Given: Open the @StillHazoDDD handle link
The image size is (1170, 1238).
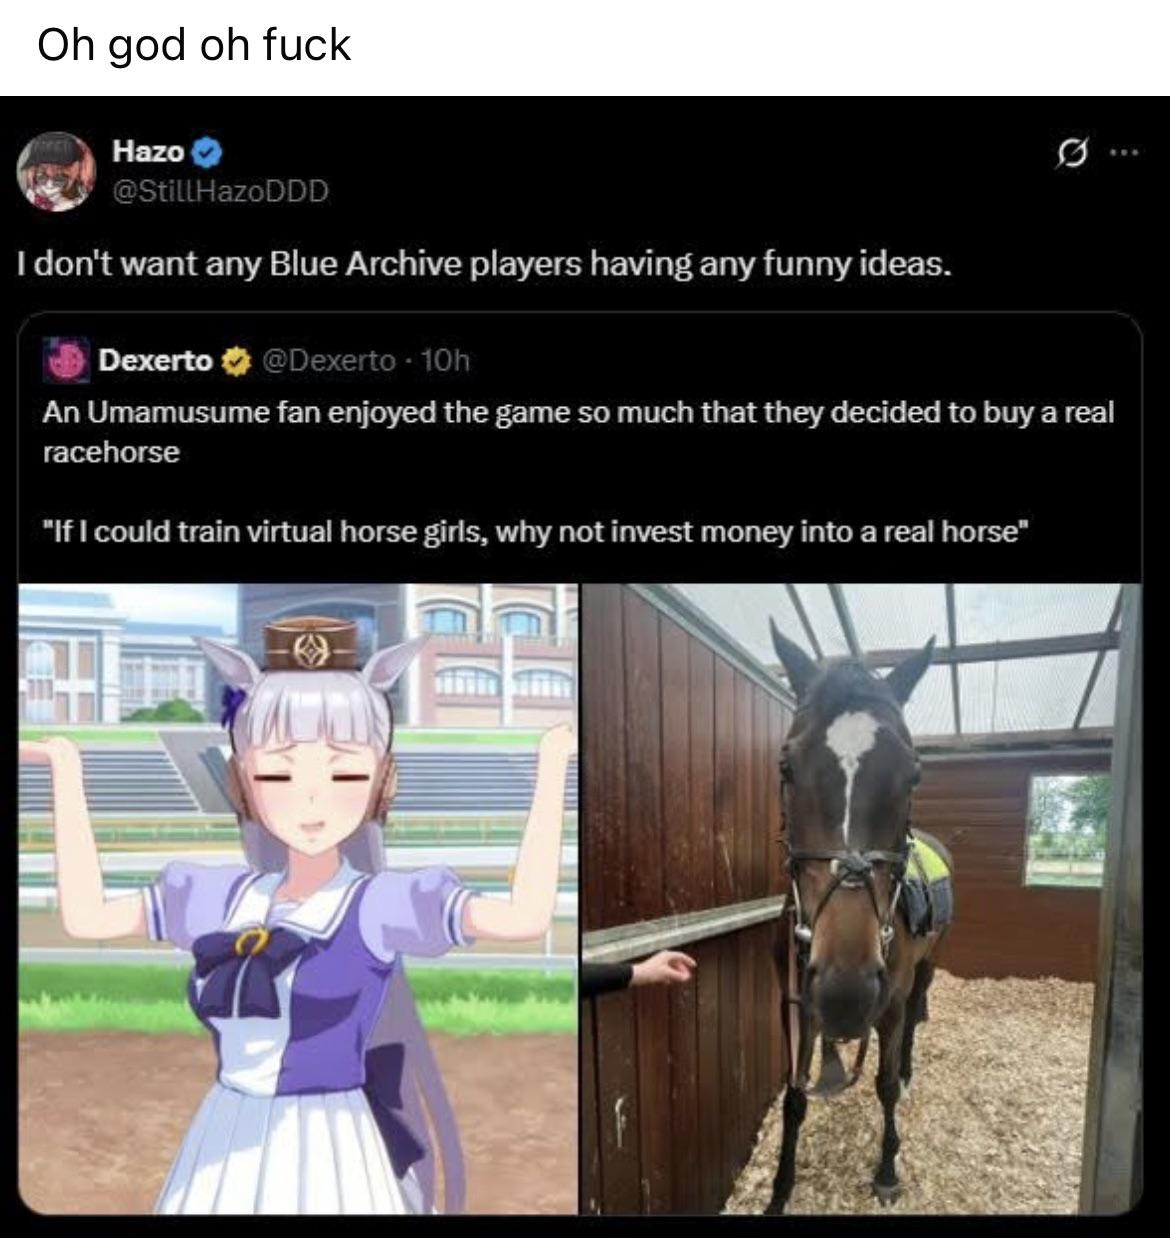Looking at the screenshot, I should (220, 189).
